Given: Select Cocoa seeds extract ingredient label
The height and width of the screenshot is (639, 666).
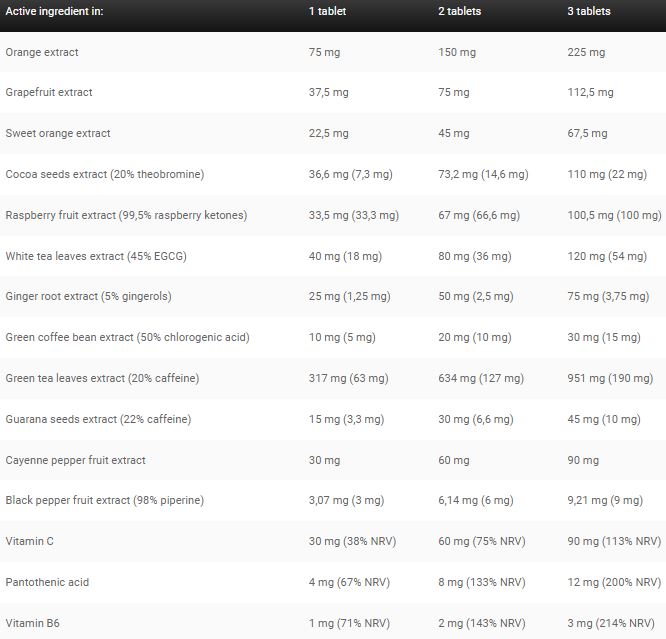Looking at the screenshot, I should click(105, 174).
